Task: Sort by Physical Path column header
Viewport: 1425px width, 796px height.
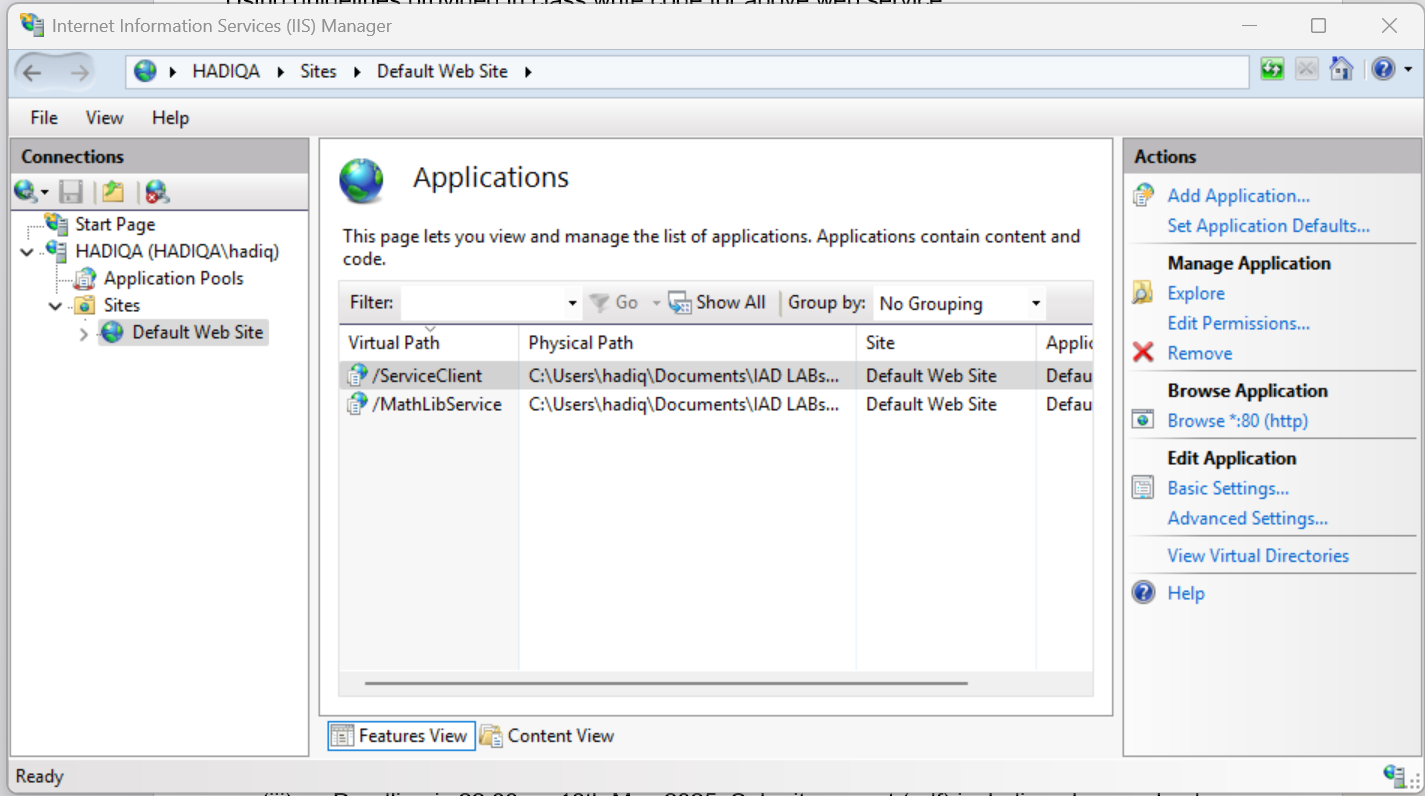Action: coord(687,342)
